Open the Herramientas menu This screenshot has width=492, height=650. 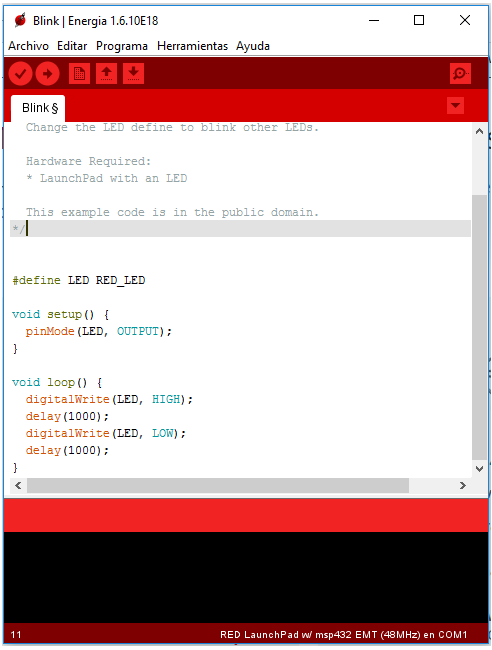click(x=192, y=46)
